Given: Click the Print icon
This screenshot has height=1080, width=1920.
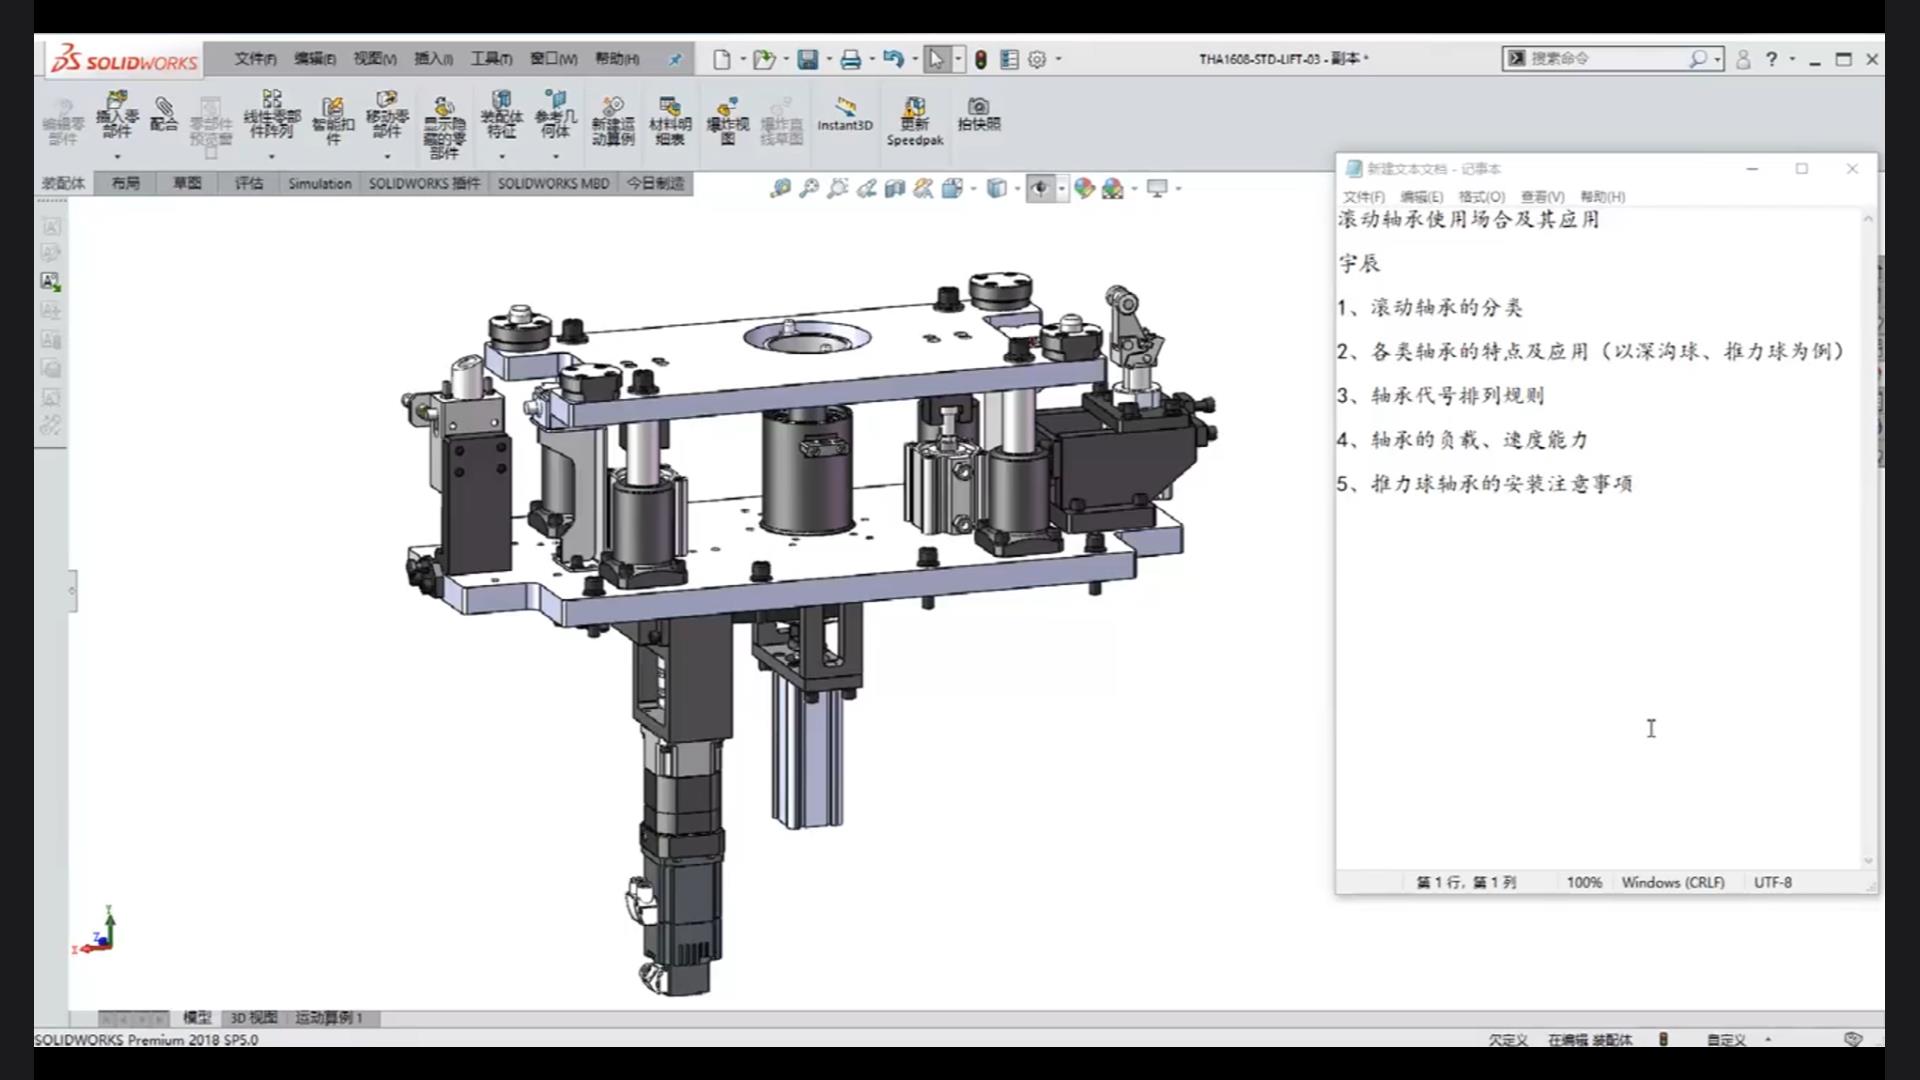Looking at the screenshot, I should coord(850,59).
